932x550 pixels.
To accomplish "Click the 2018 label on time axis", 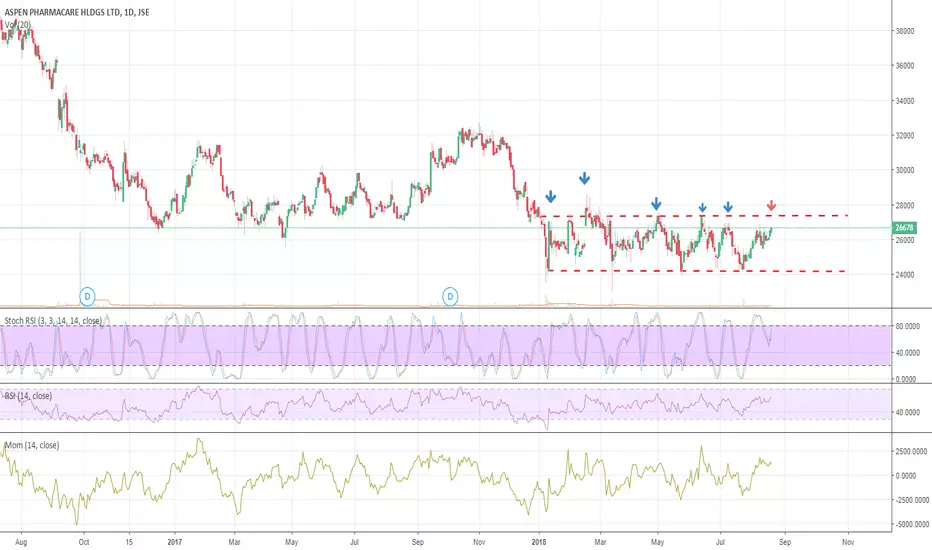I will click(x=539, y=542).
